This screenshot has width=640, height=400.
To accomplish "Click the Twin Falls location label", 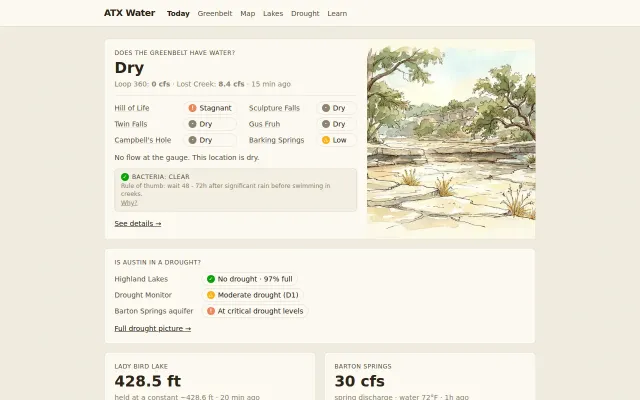I will coord(131,124).
